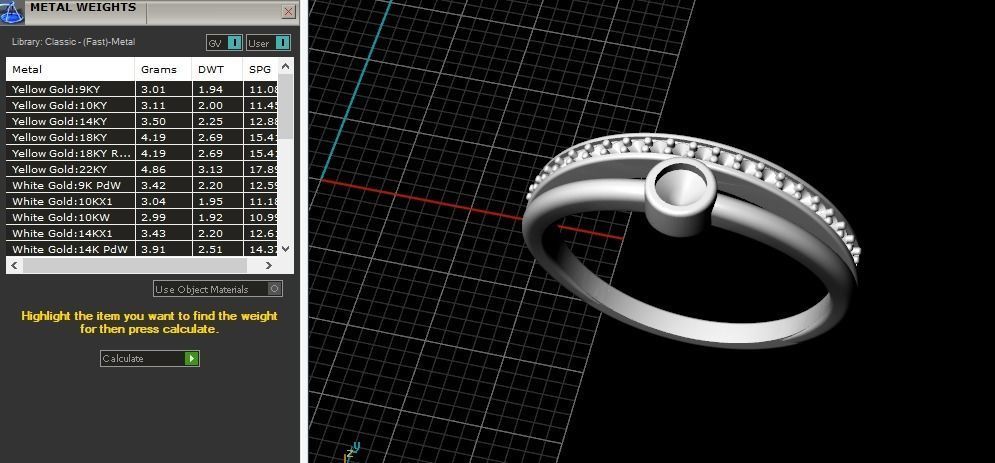Image resolution: width=995 pixels, height=463 pixels.
Task: Click the SPG column header
Action: [x=260, y=69]
